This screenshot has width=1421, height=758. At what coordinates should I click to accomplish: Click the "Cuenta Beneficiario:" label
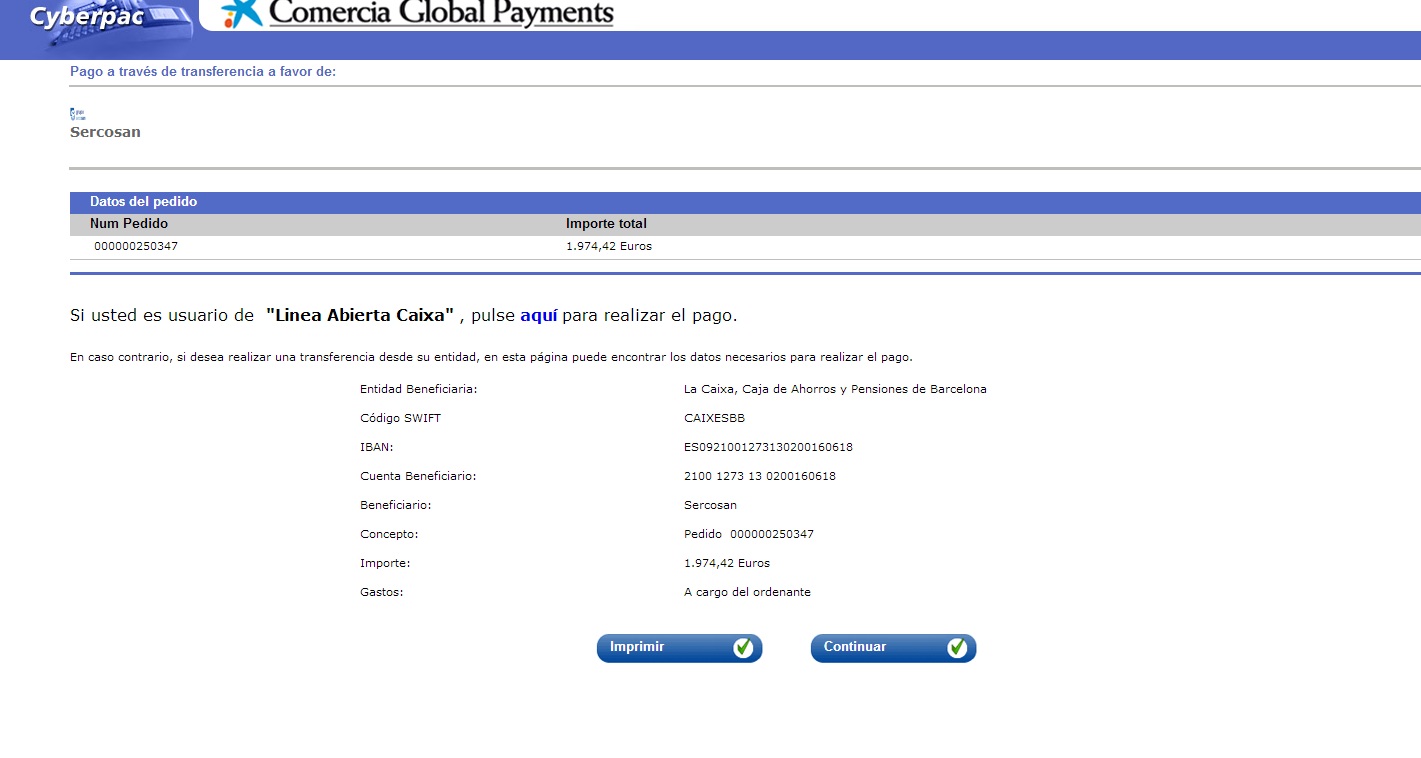418,476
